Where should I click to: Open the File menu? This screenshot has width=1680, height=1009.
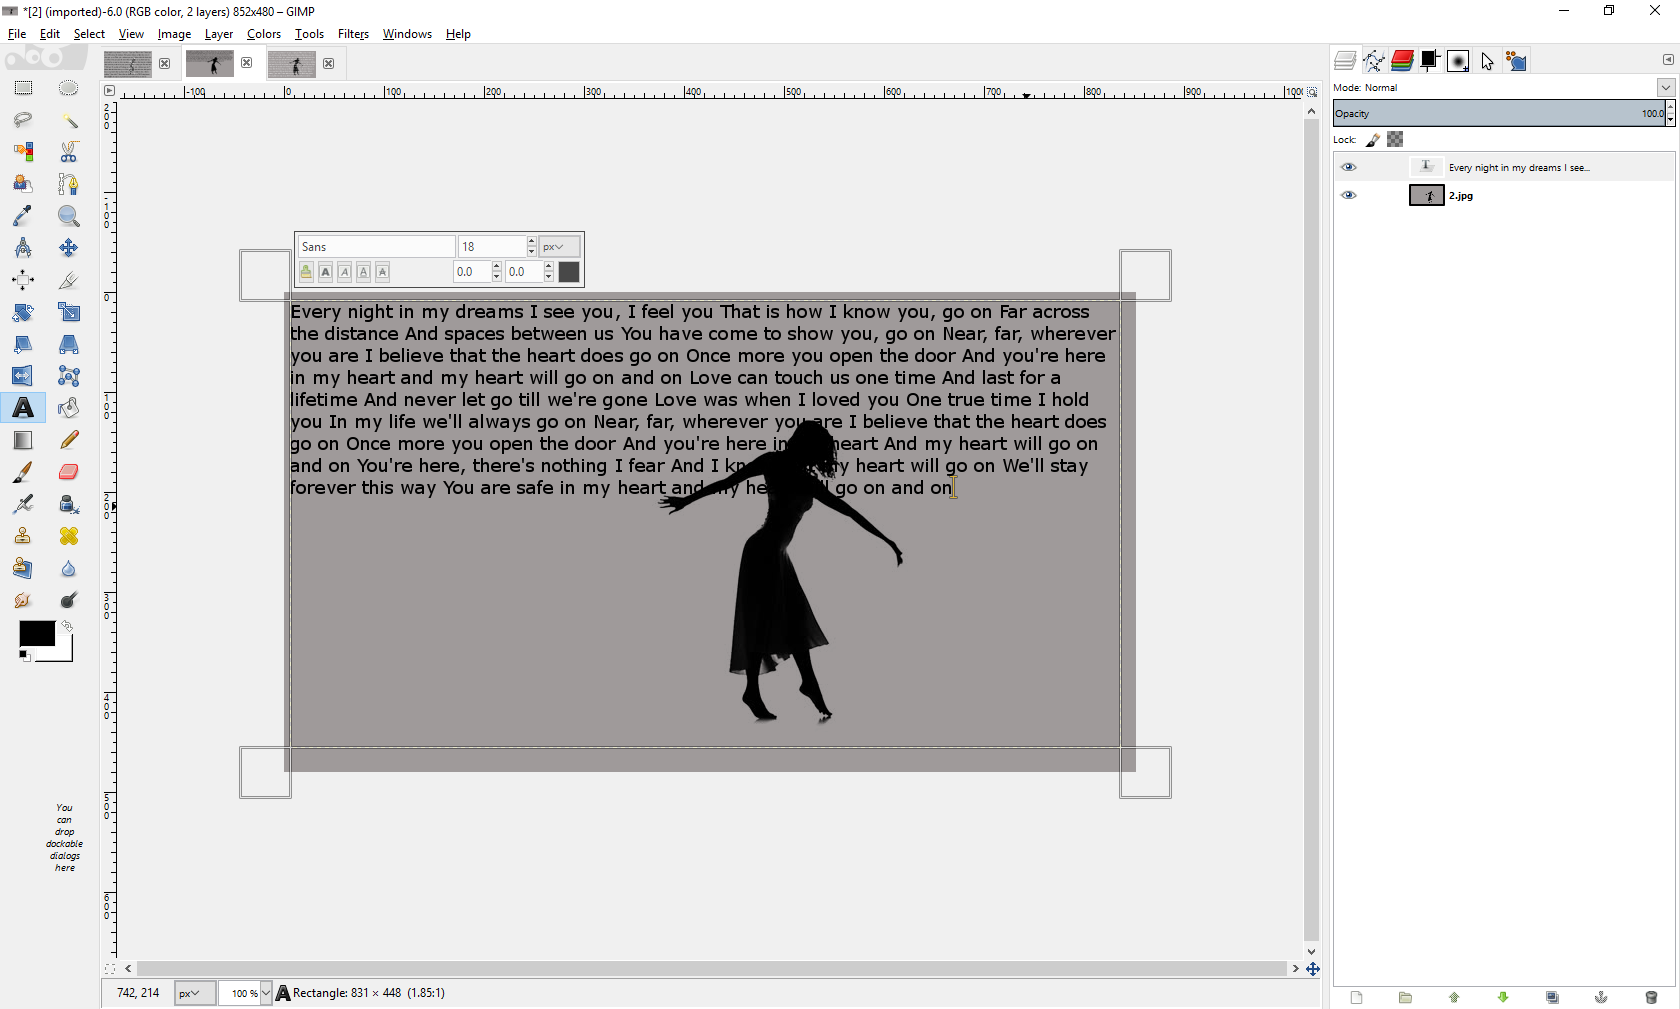tap(17, 34)
